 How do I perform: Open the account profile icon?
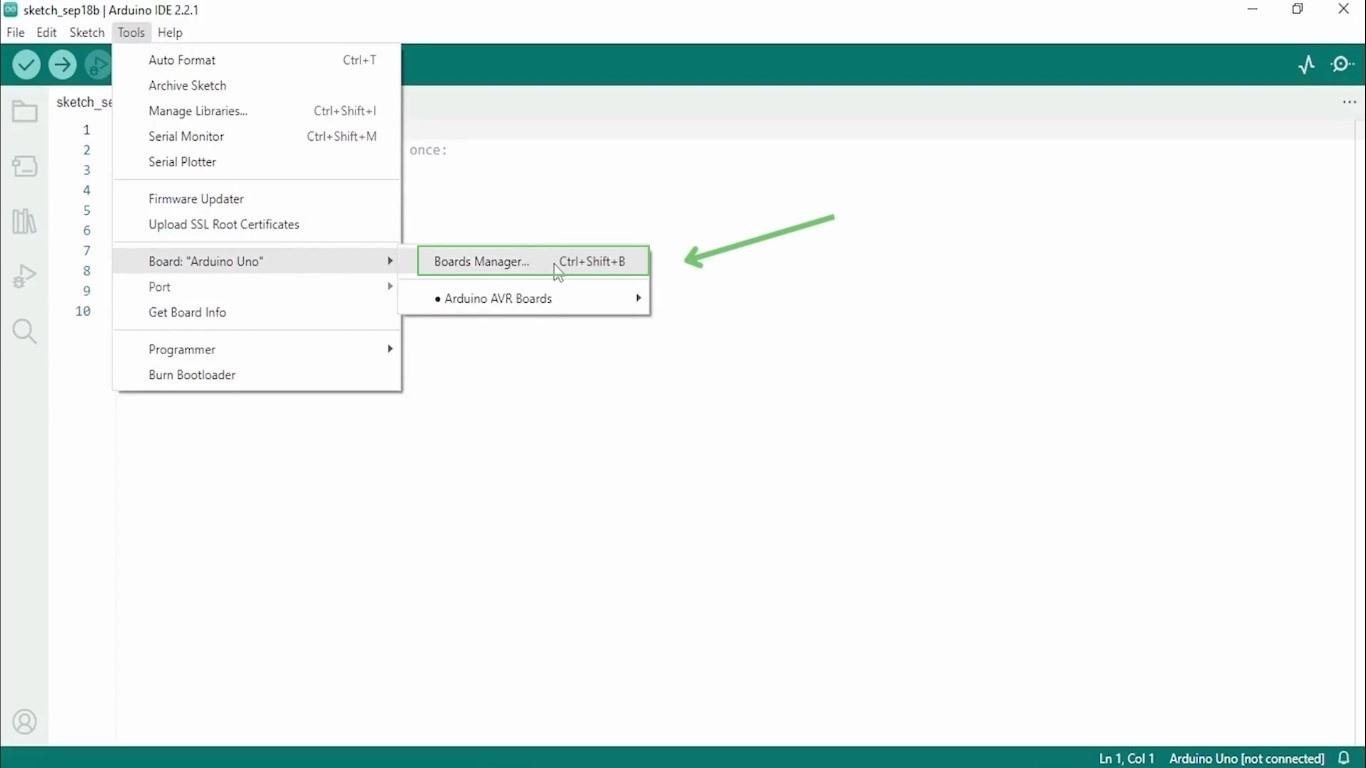pos(24,721)
